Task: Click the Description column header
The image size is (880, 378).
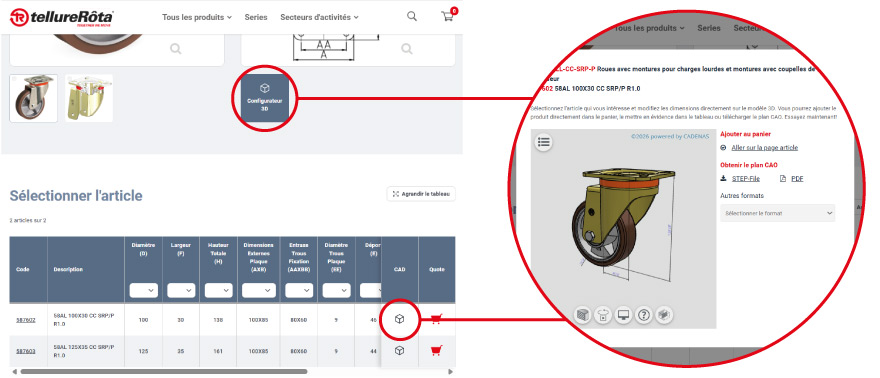Action: [x=68, y=269]
